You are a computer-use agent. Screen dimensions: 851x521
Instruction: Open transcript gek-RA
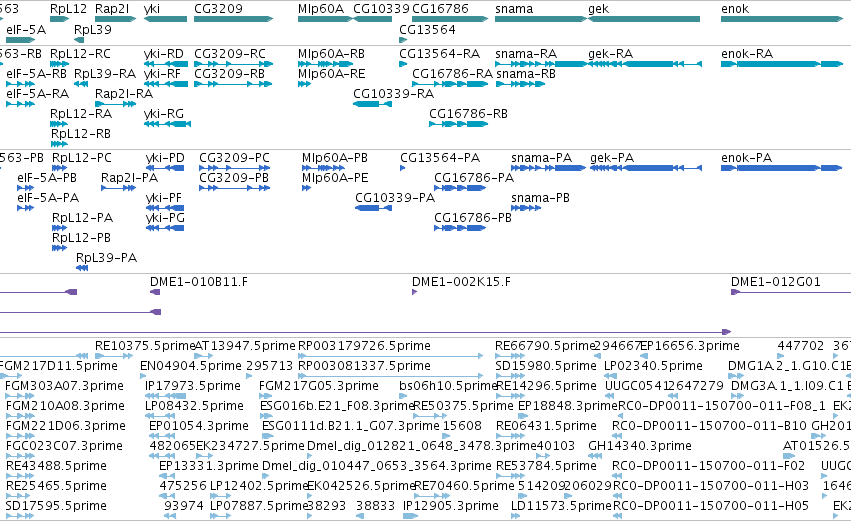point(645,64)
